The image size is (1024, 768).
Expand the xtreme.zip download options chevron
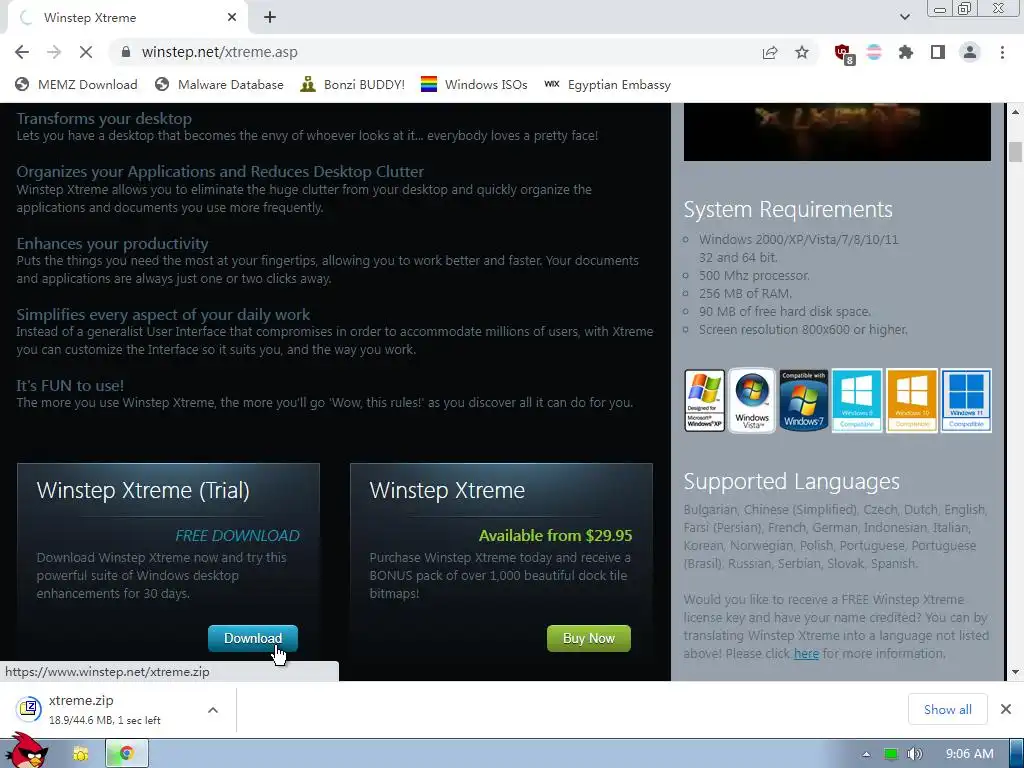213,710
